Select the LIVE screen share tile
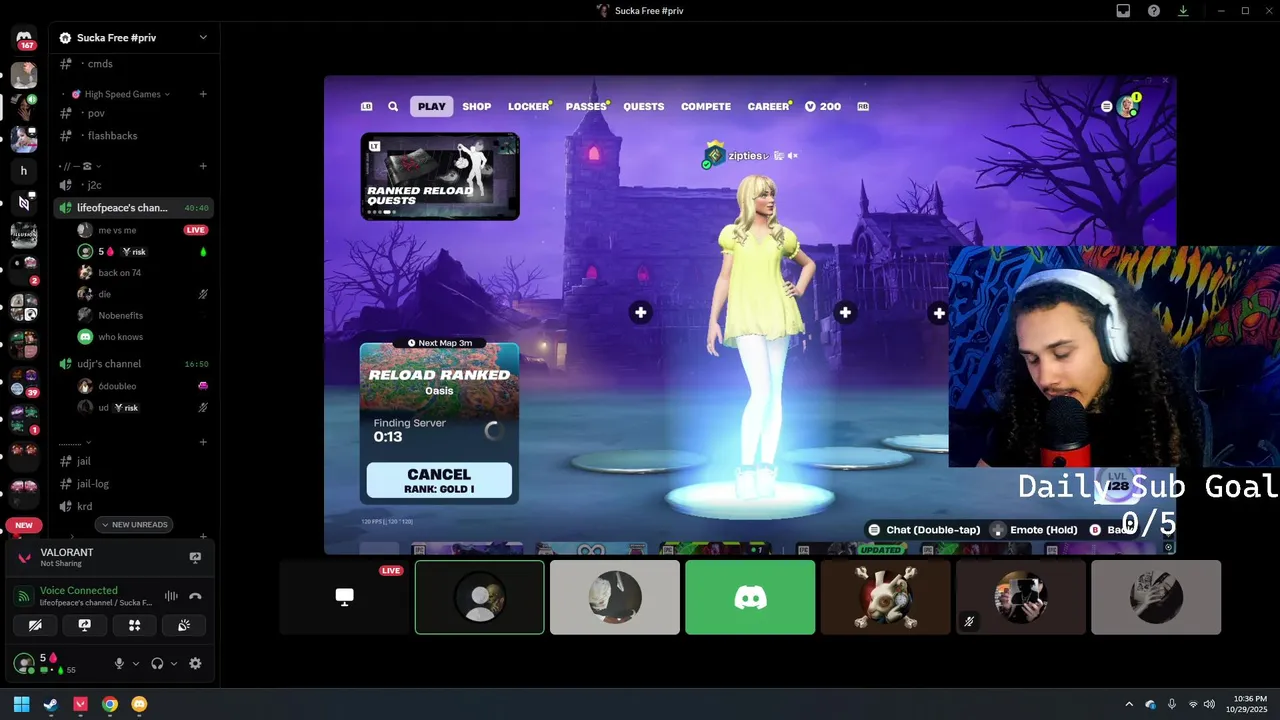The height and width of the screenshot is (720, 1280). pyautogui.click(x=345, y=597)
